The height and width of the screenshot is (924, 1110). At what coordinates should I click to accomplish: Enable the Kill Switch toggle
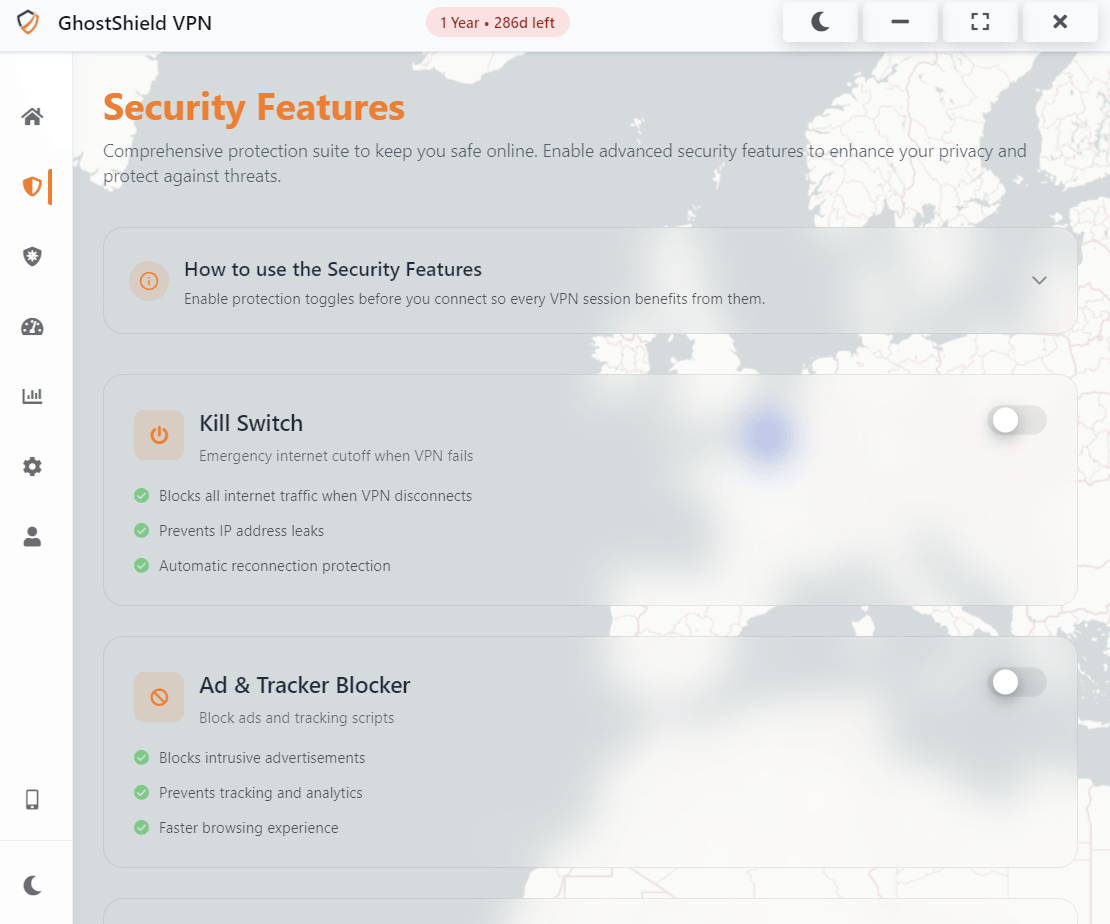click(x=1016, y=420)
